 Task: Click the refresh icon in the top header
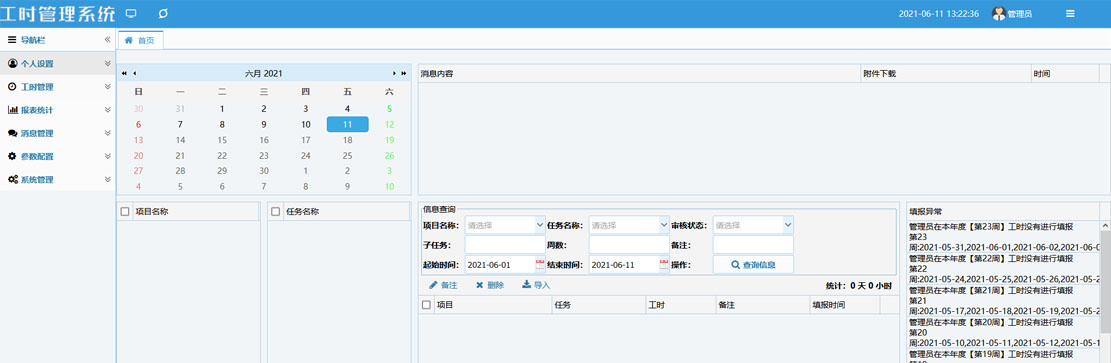(x=164, y=13)
